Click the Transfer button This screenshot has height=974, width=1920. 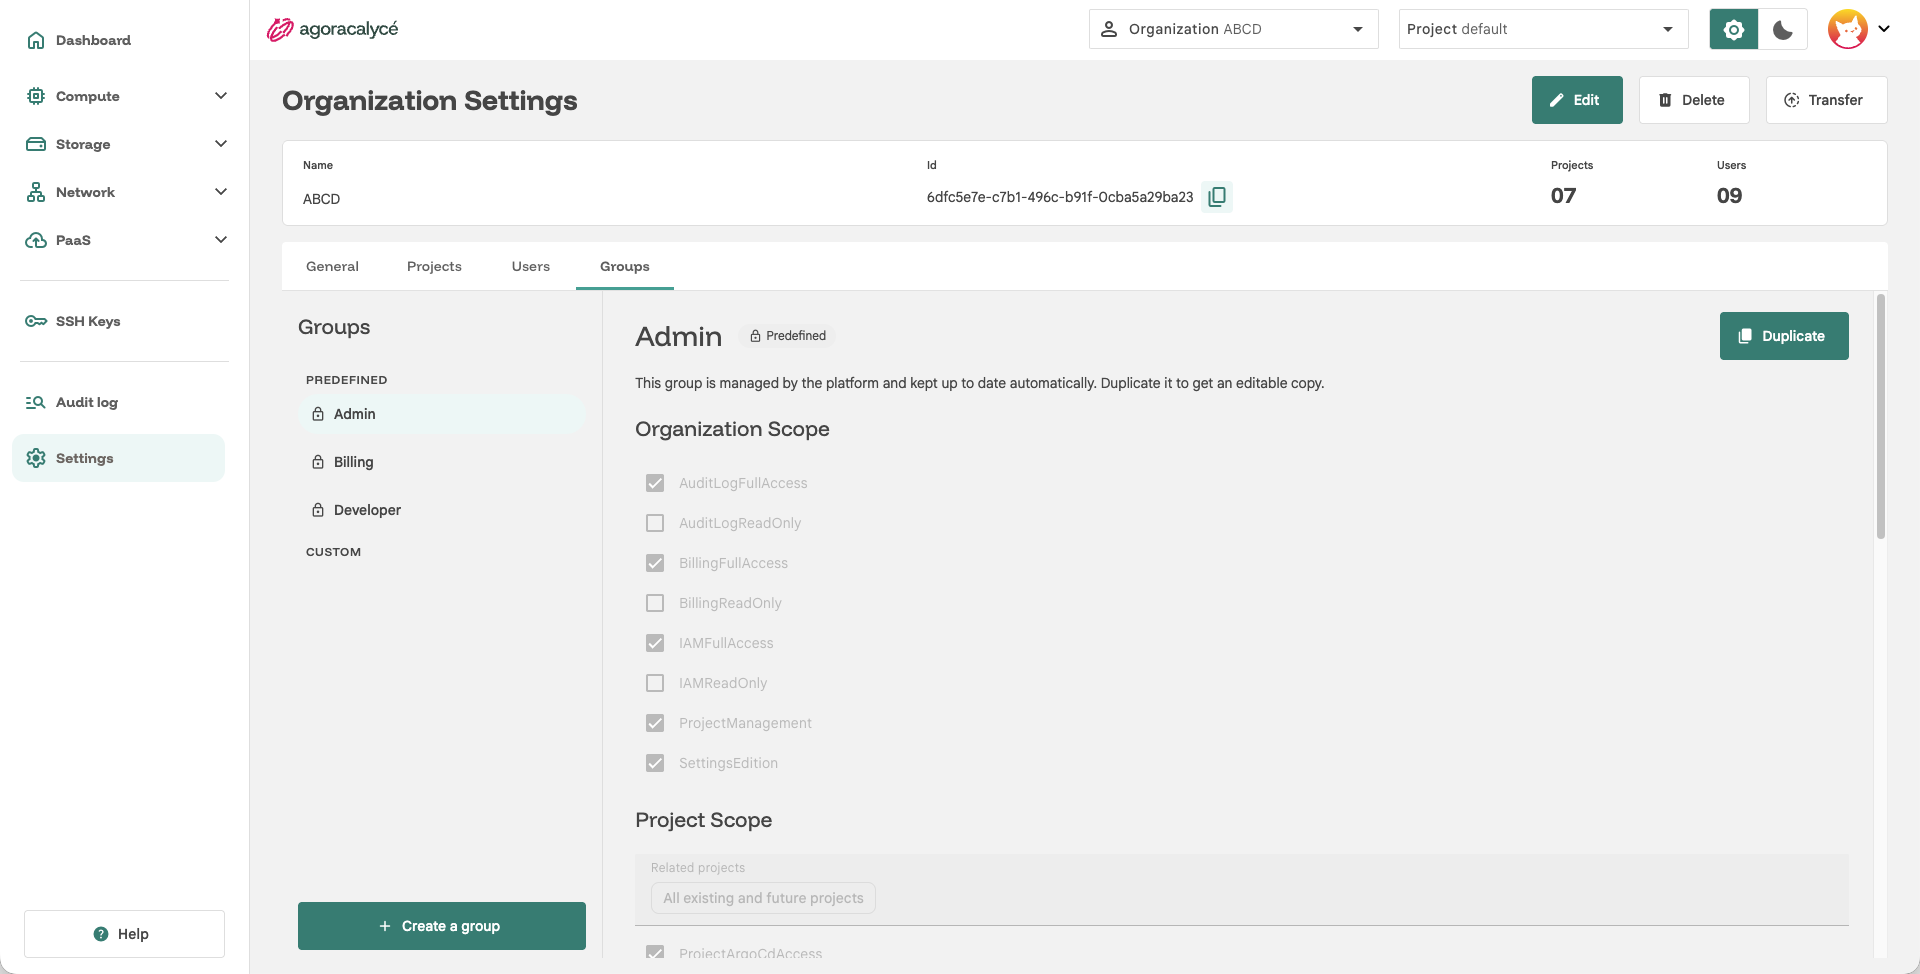1826,100
